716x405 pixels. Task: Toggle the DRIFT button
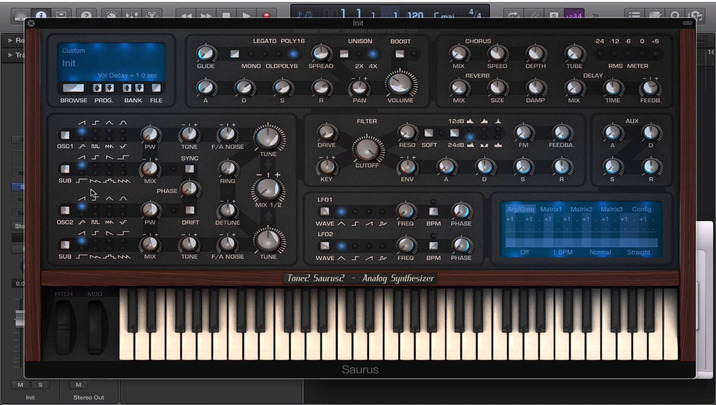pos(190,210)
